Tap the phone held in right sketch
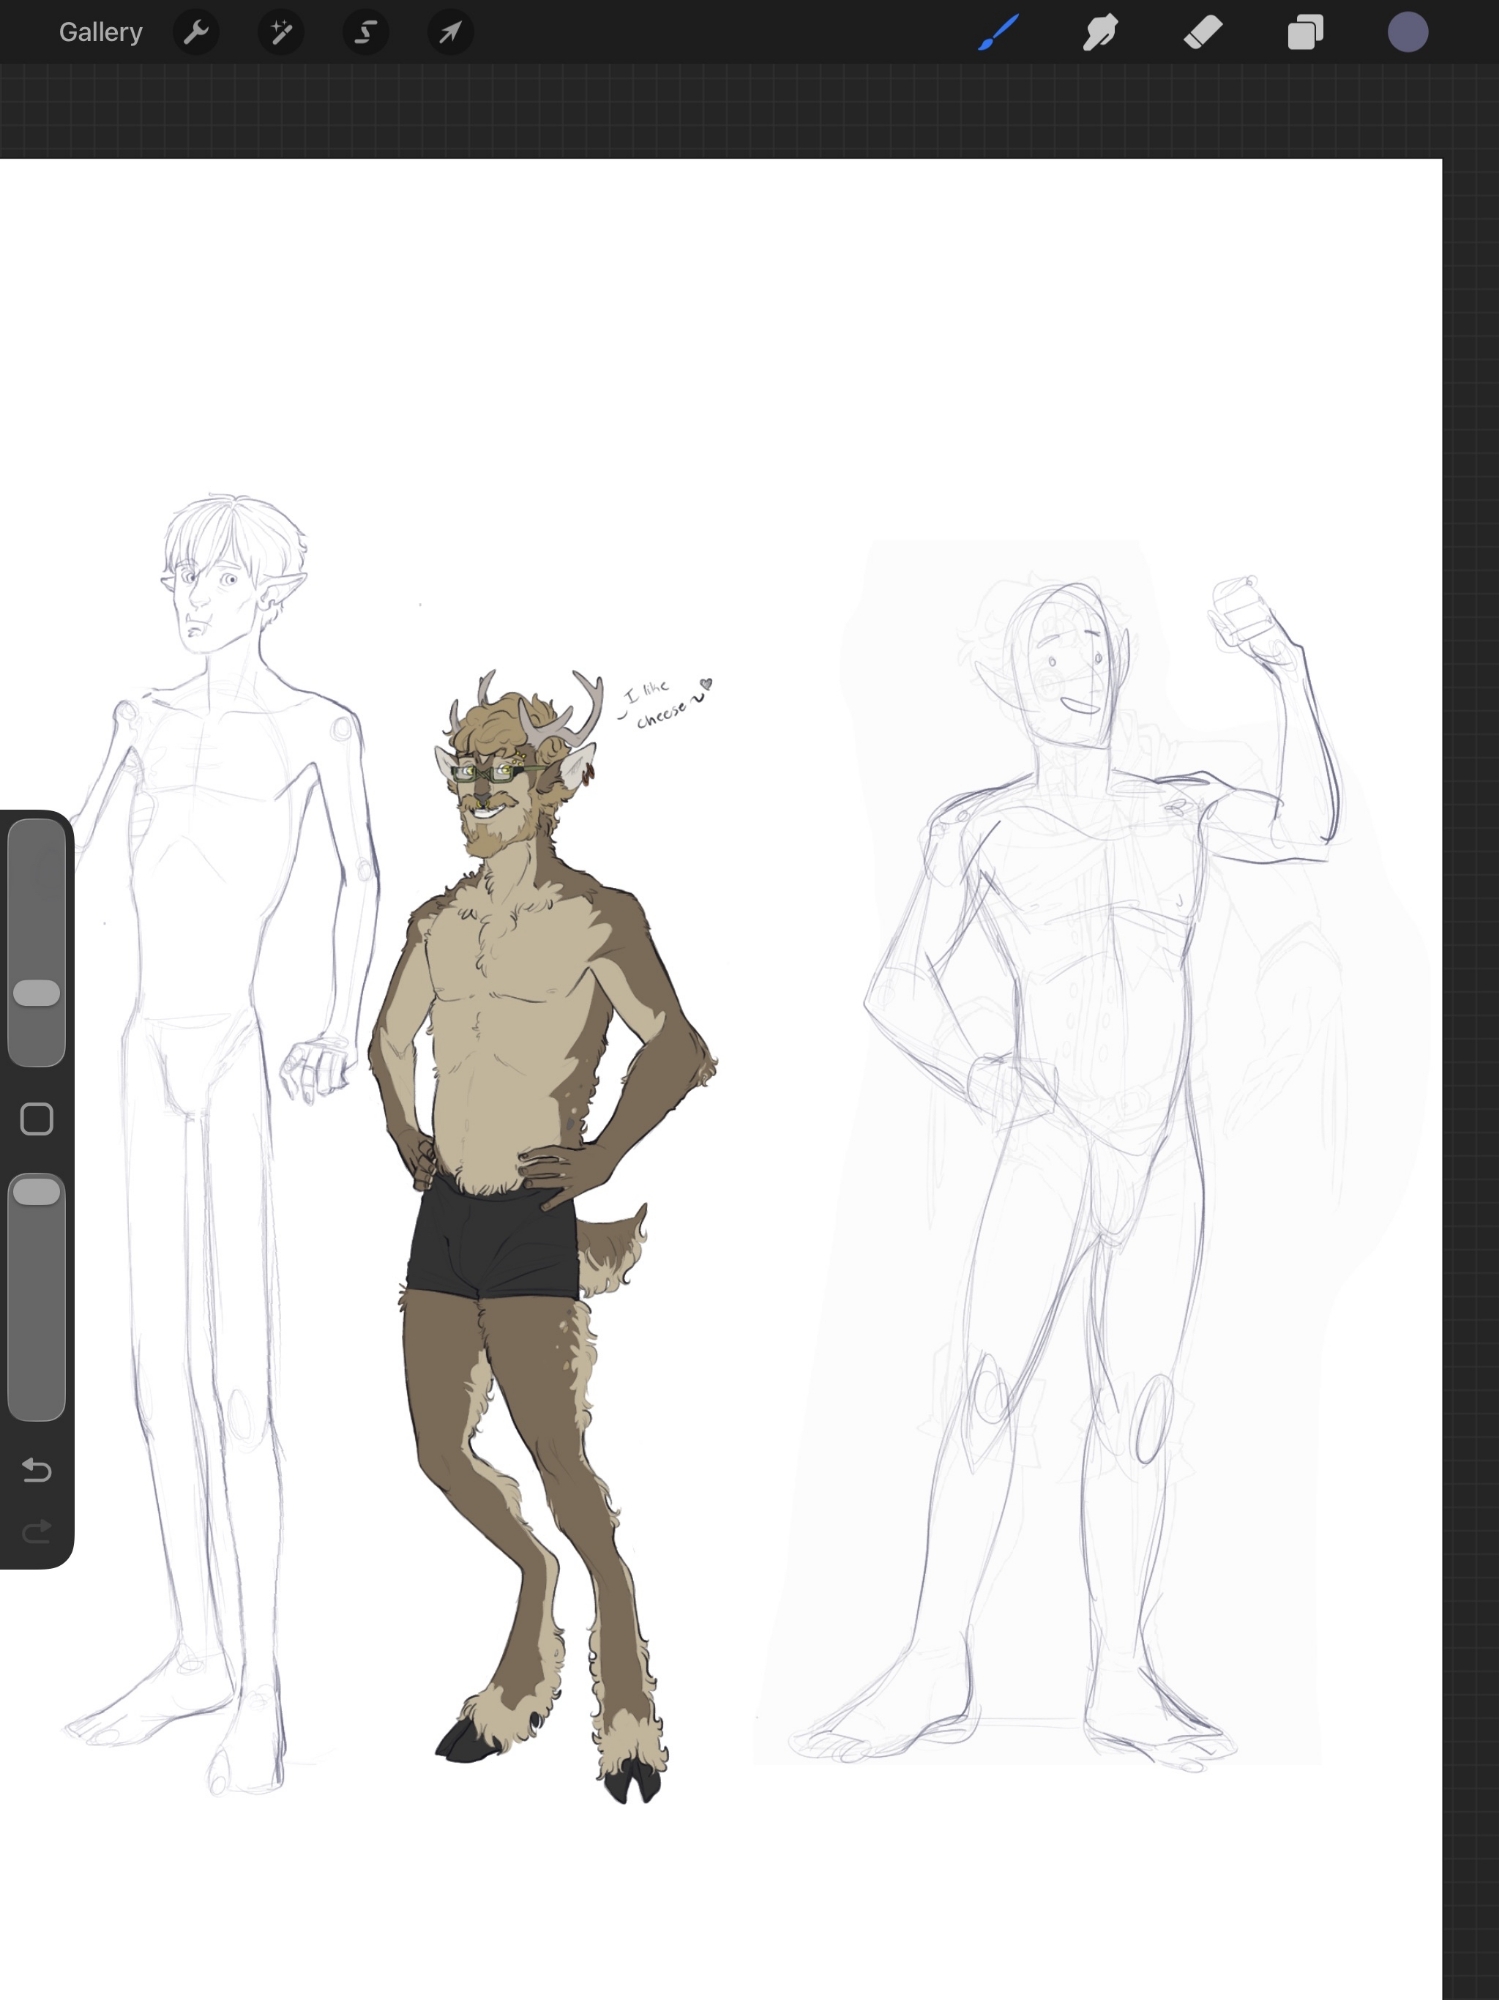Viewport: 1499px width, 2000px height. coord(1236,607)
